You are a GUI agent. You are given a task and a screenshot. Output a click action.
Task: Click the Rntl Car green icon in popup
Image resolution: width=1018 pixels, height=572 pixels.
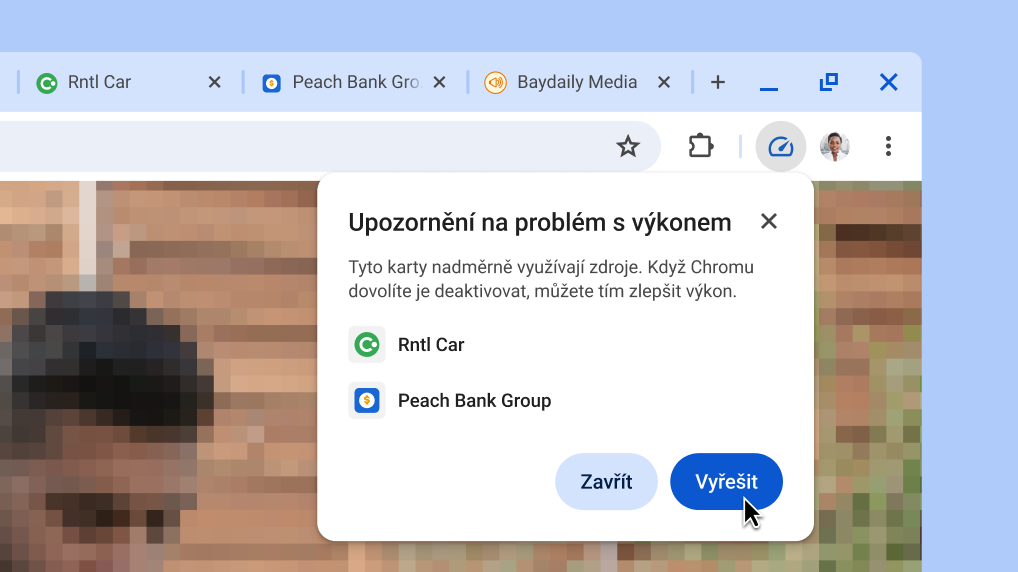click(367, 345)
